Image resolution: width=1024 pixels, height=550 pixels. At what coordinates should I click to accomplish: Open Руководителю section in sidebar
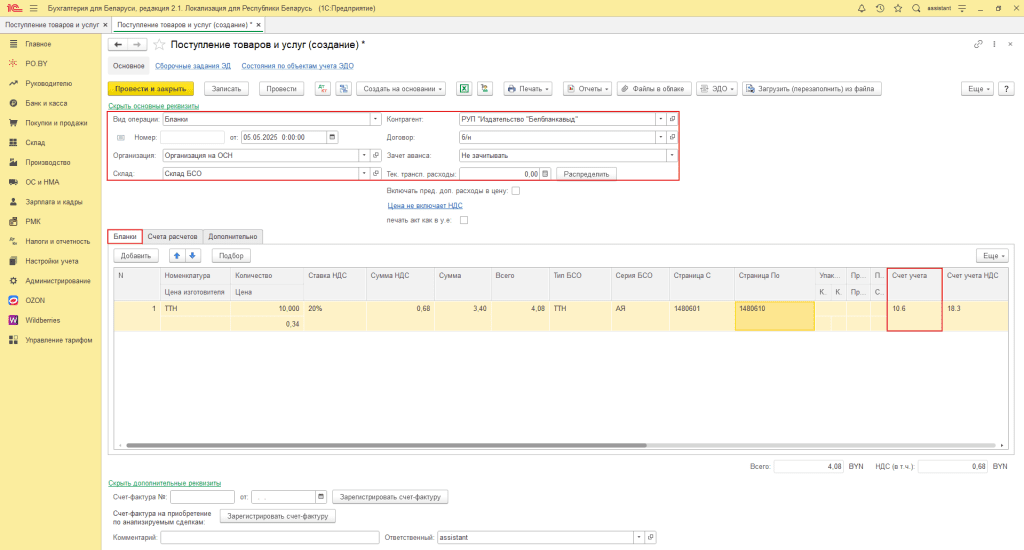point(48,84)
